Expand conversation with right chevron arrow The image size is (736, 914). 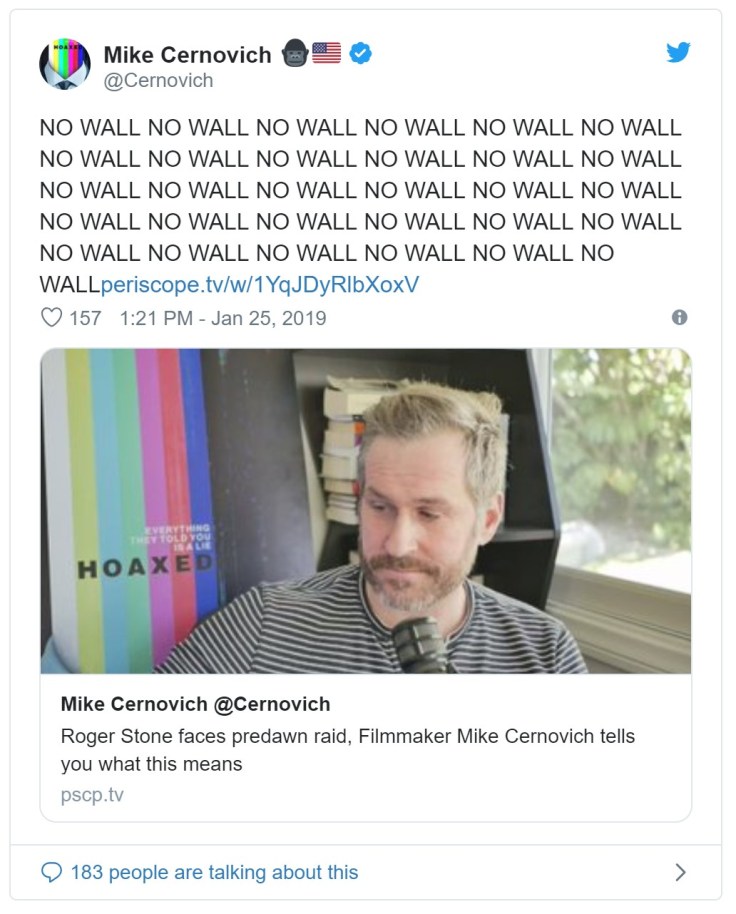coord(680,872)
